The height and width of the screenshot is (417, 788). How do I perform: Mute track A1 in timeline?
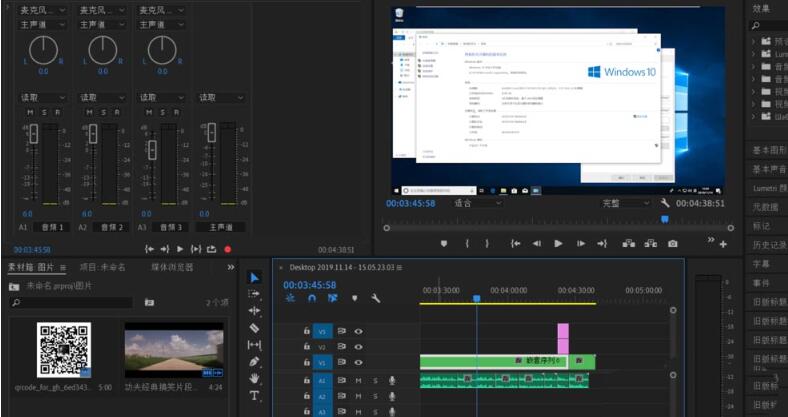[x=358, y=380]
